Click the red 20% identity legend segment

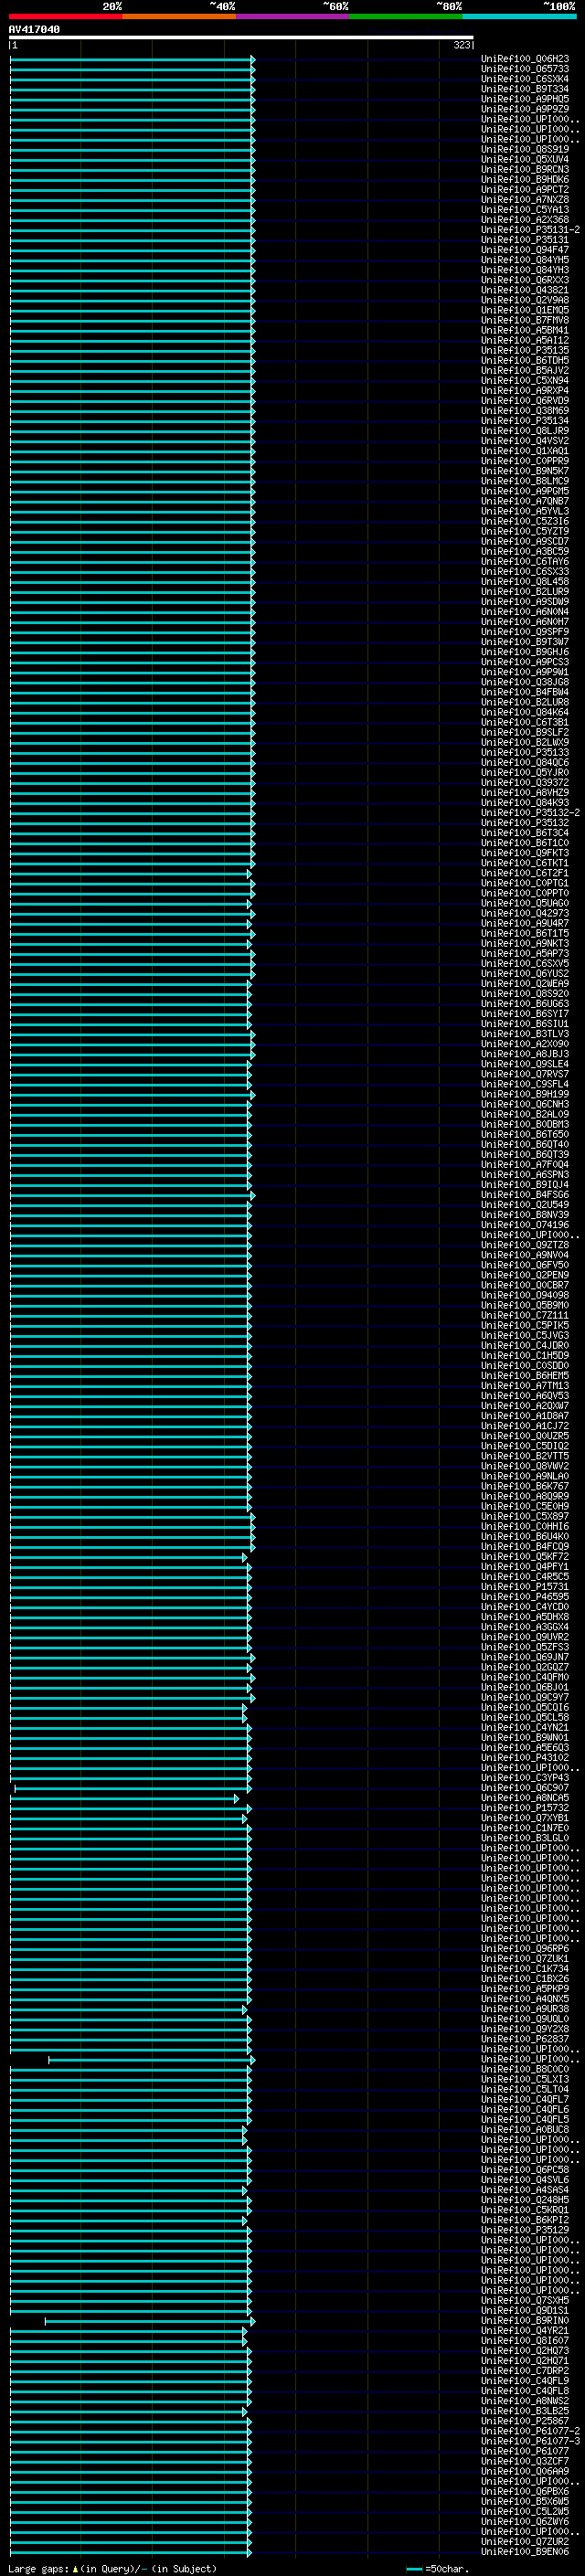66,16
